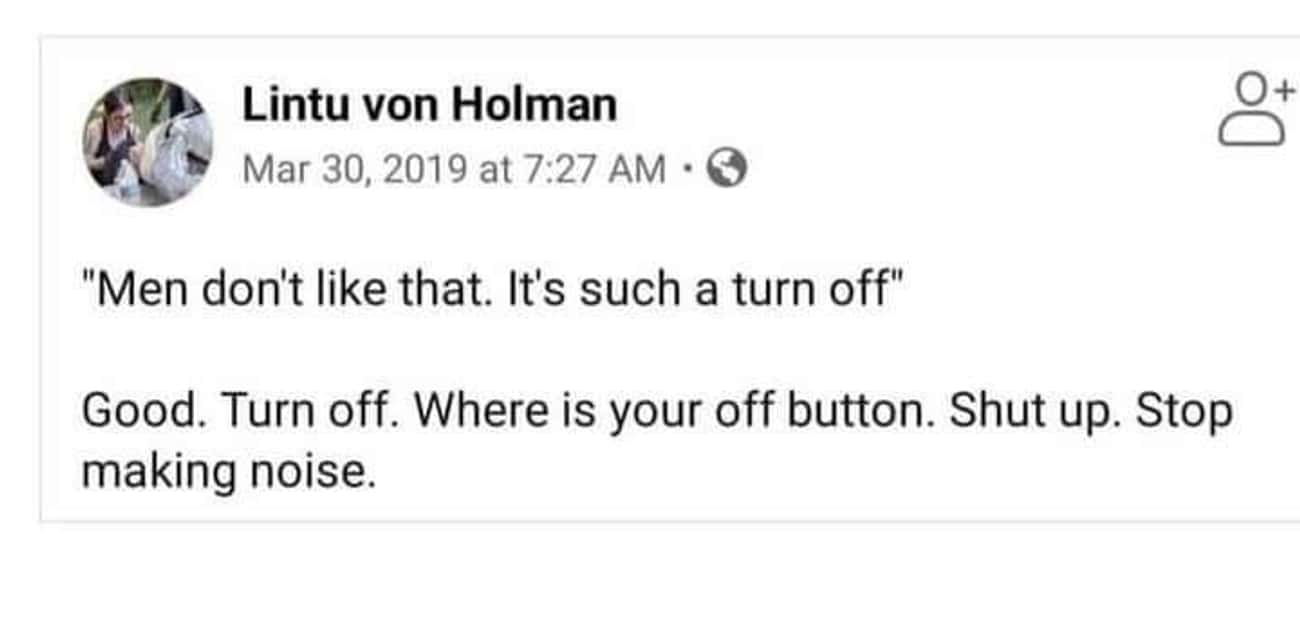Open the post via the "Mar 30, 2019" date
The height and width of the screenshot is (617, 1300).
(x=355, y=171)
